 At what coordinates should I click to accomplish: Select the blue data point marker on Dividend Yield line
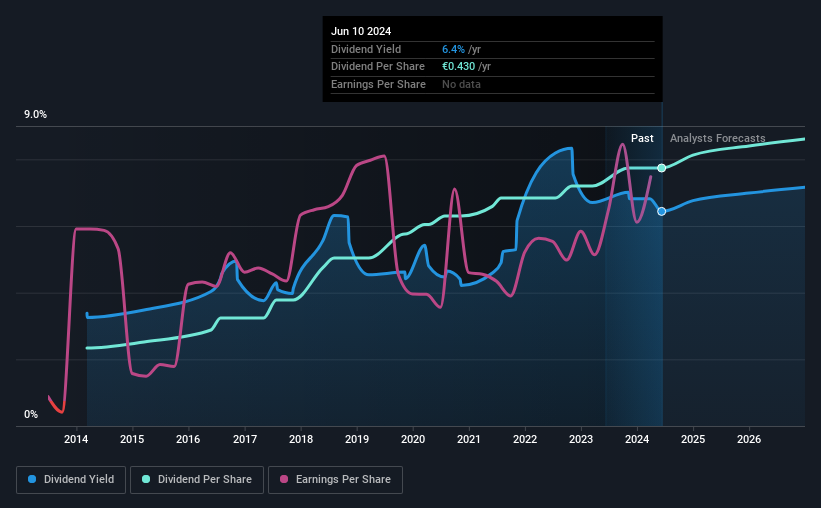pyautogui.click(x=662, y=212)
